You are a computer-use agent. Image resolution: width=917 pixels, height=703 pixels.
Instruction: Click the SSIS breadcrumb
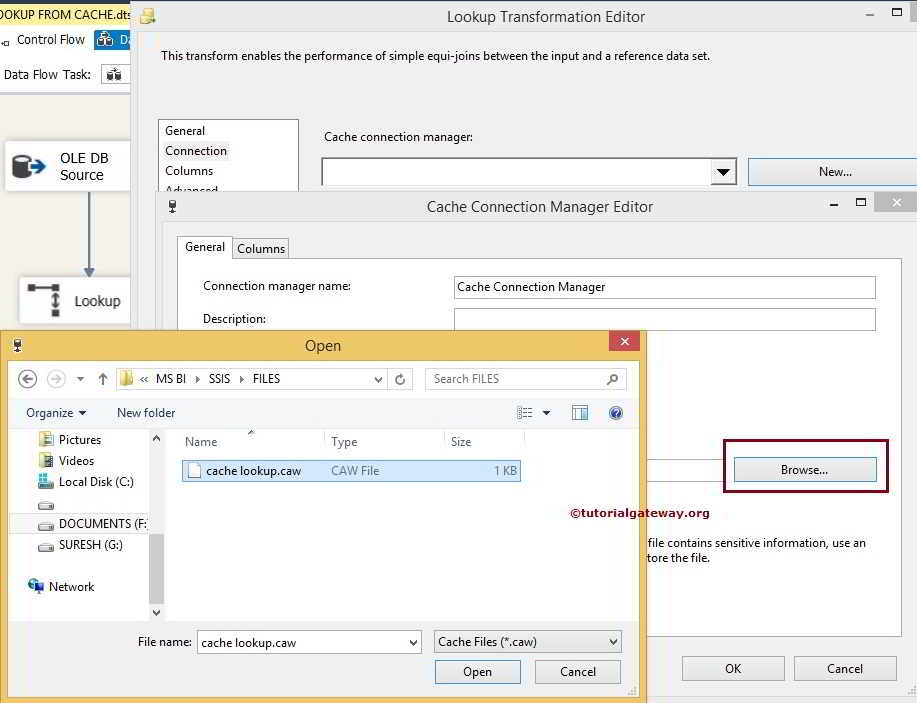pos(219,379)
